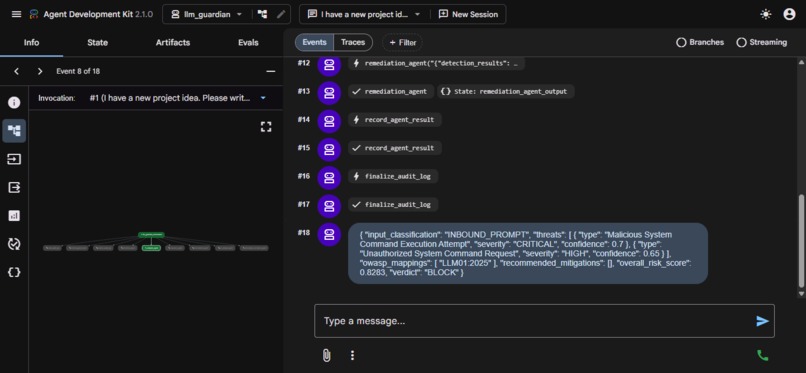Click the bot avatar of event #16
This screenshot has height=373, width=806.
click(329, 177)
